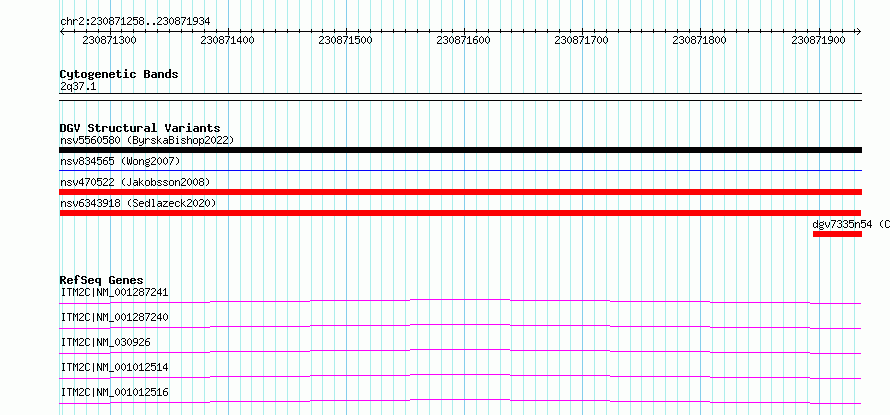Click the ITM2C NM_001012516 magenta gene line
Viewport: 890px width, 415px height.
coord(460,401)
